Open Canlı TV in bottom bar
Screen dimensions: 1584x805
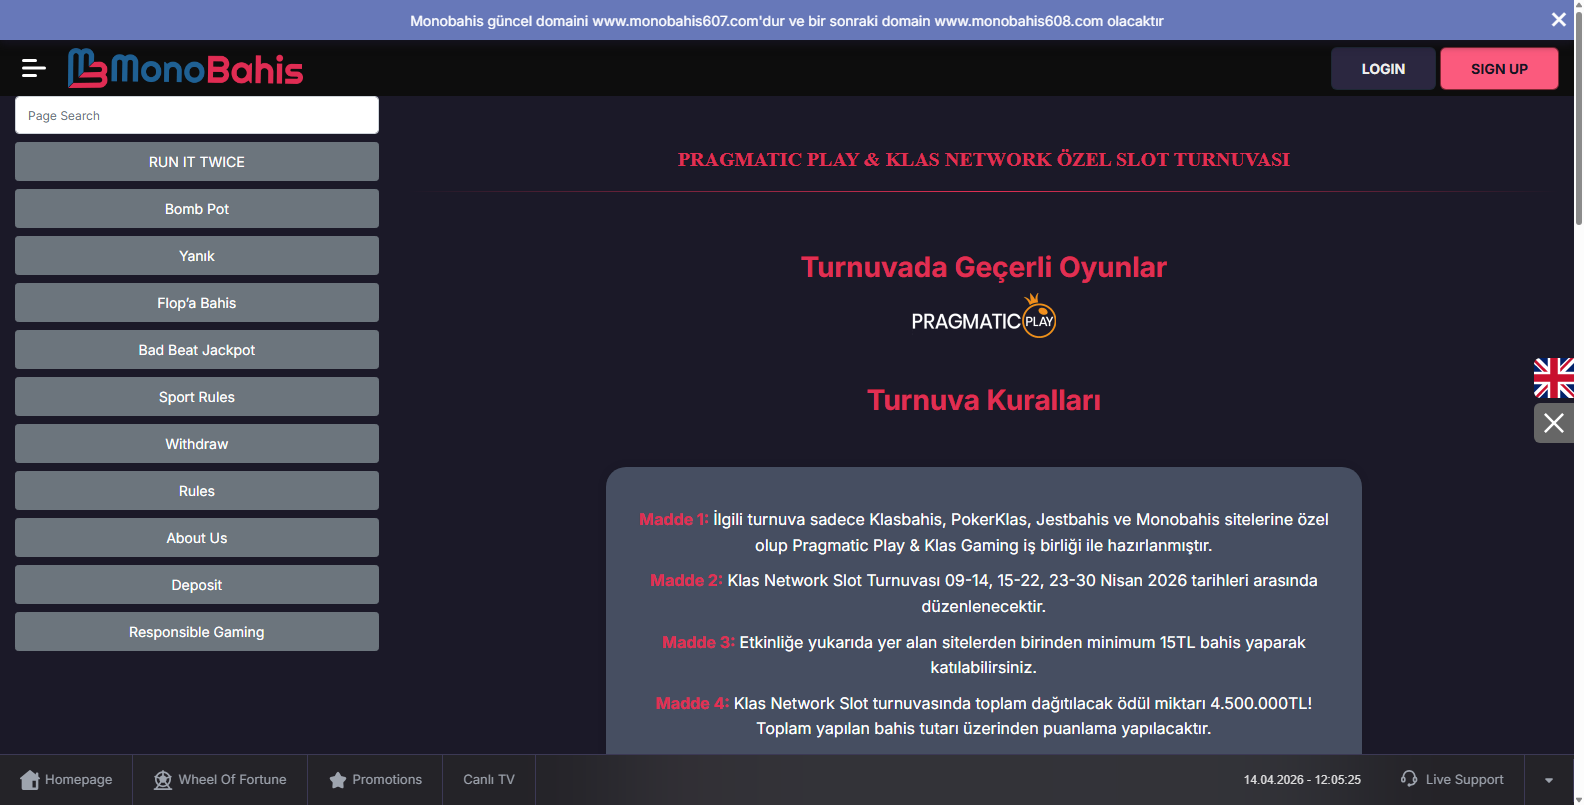click(489, 780)
